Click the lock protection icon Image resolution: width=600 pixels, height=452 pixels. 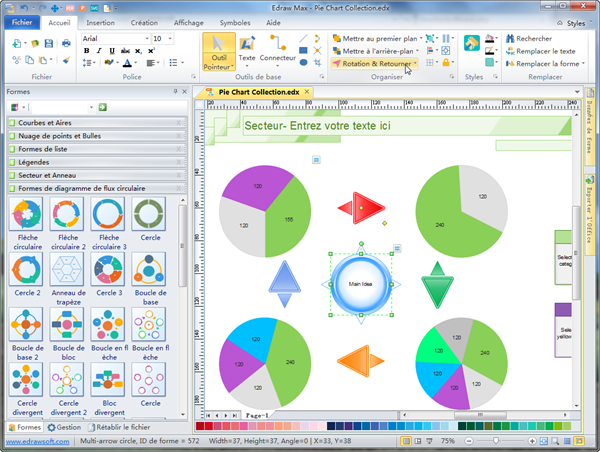point(446,62)
